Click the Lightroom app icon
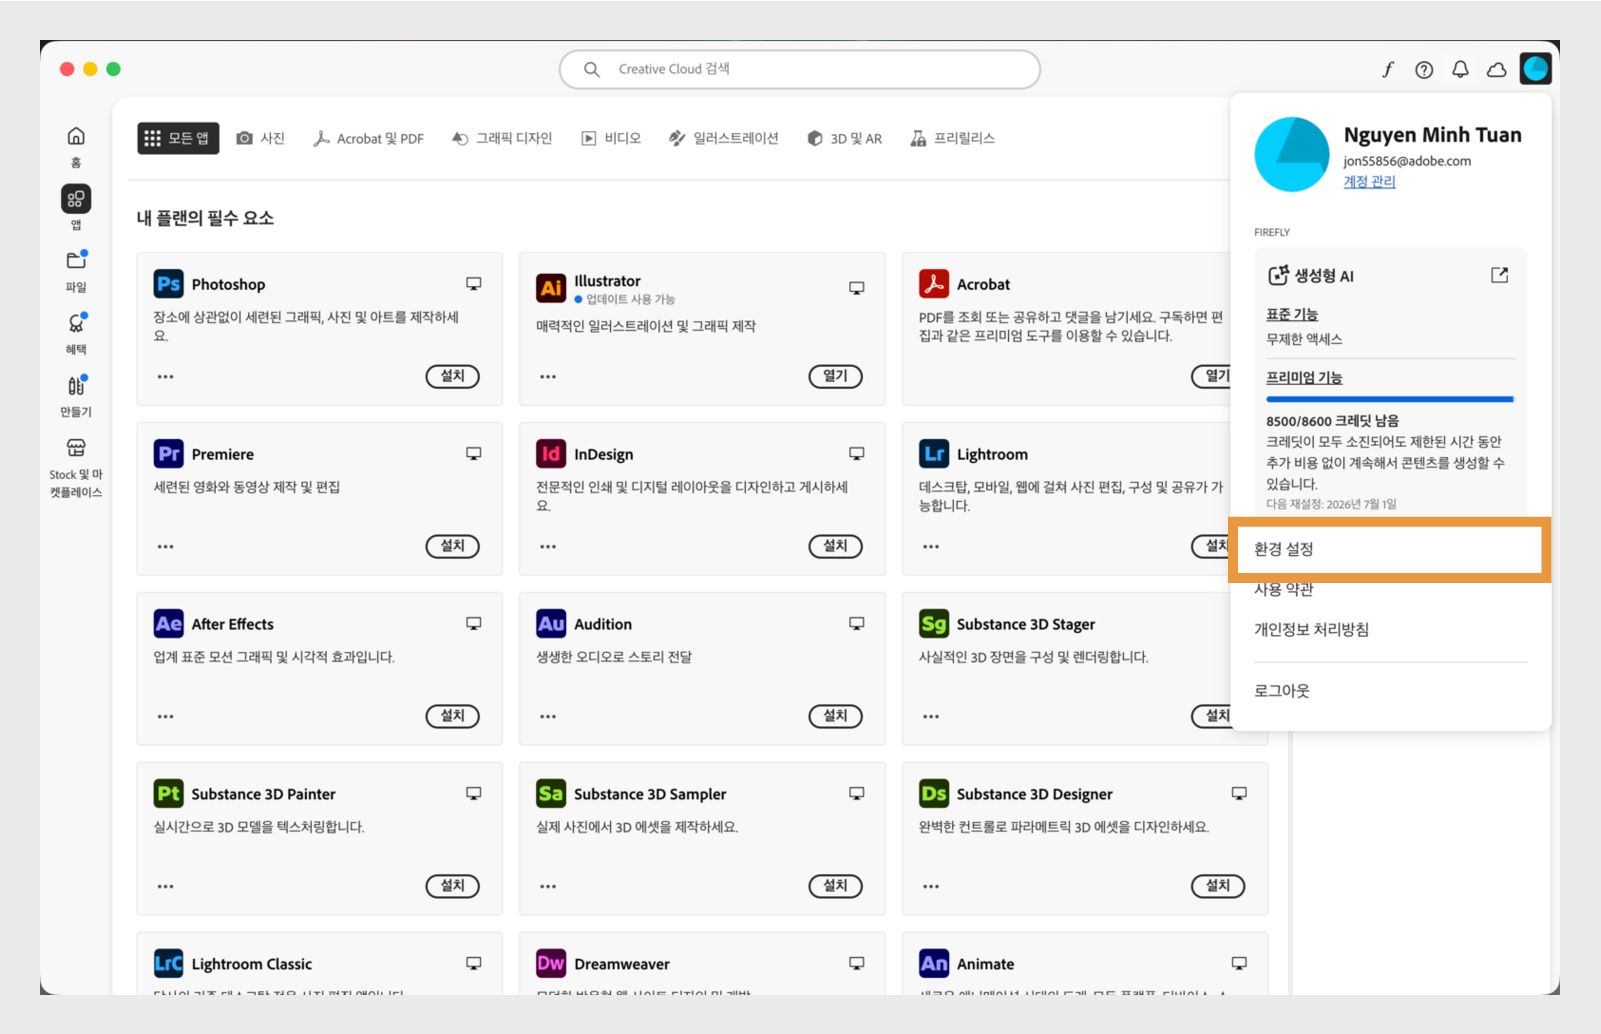This screenshot has width=1601, height=1034. coord(934,454)
